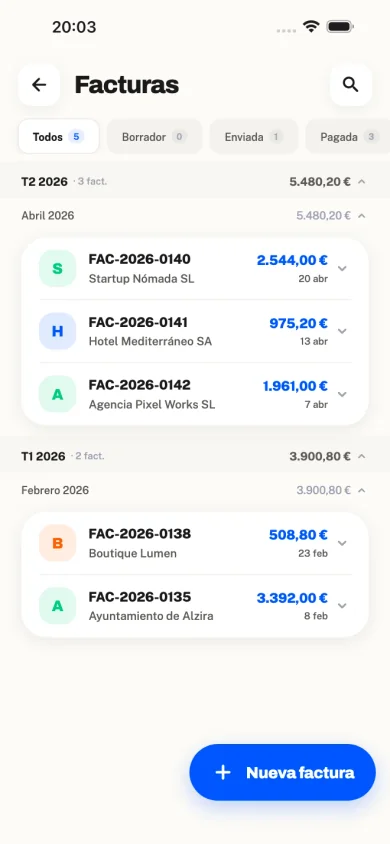Switch to the Pagada filter tab
This screenshot has height=844, width=390.
pos(348,137)
